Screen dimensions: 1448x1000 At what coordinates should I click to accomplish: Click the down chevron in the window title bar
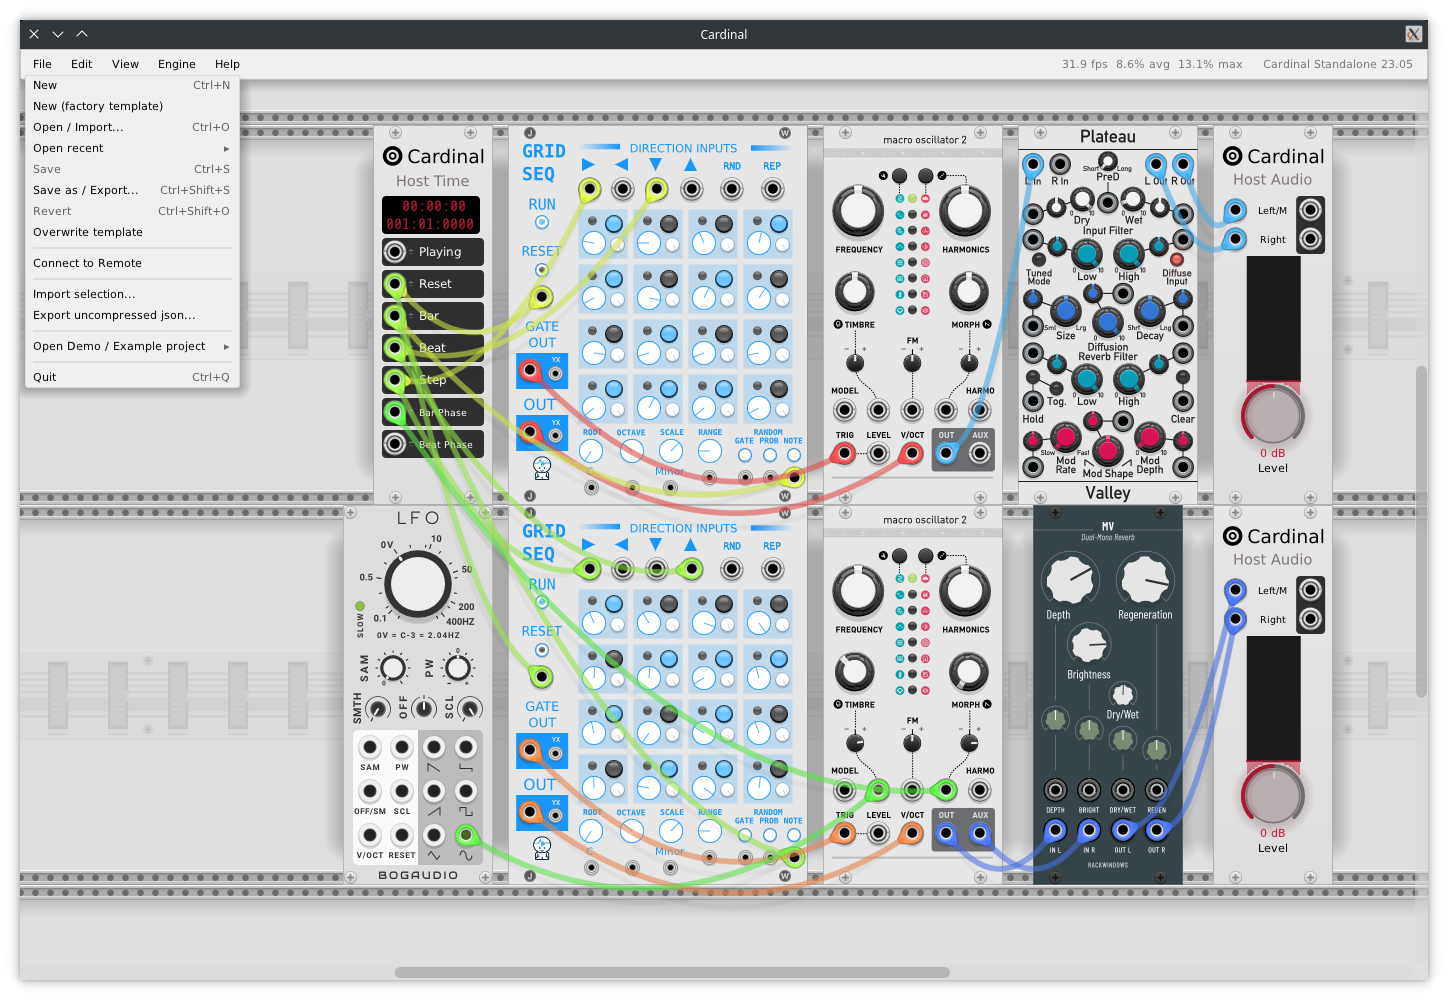[x=58, y=34]
